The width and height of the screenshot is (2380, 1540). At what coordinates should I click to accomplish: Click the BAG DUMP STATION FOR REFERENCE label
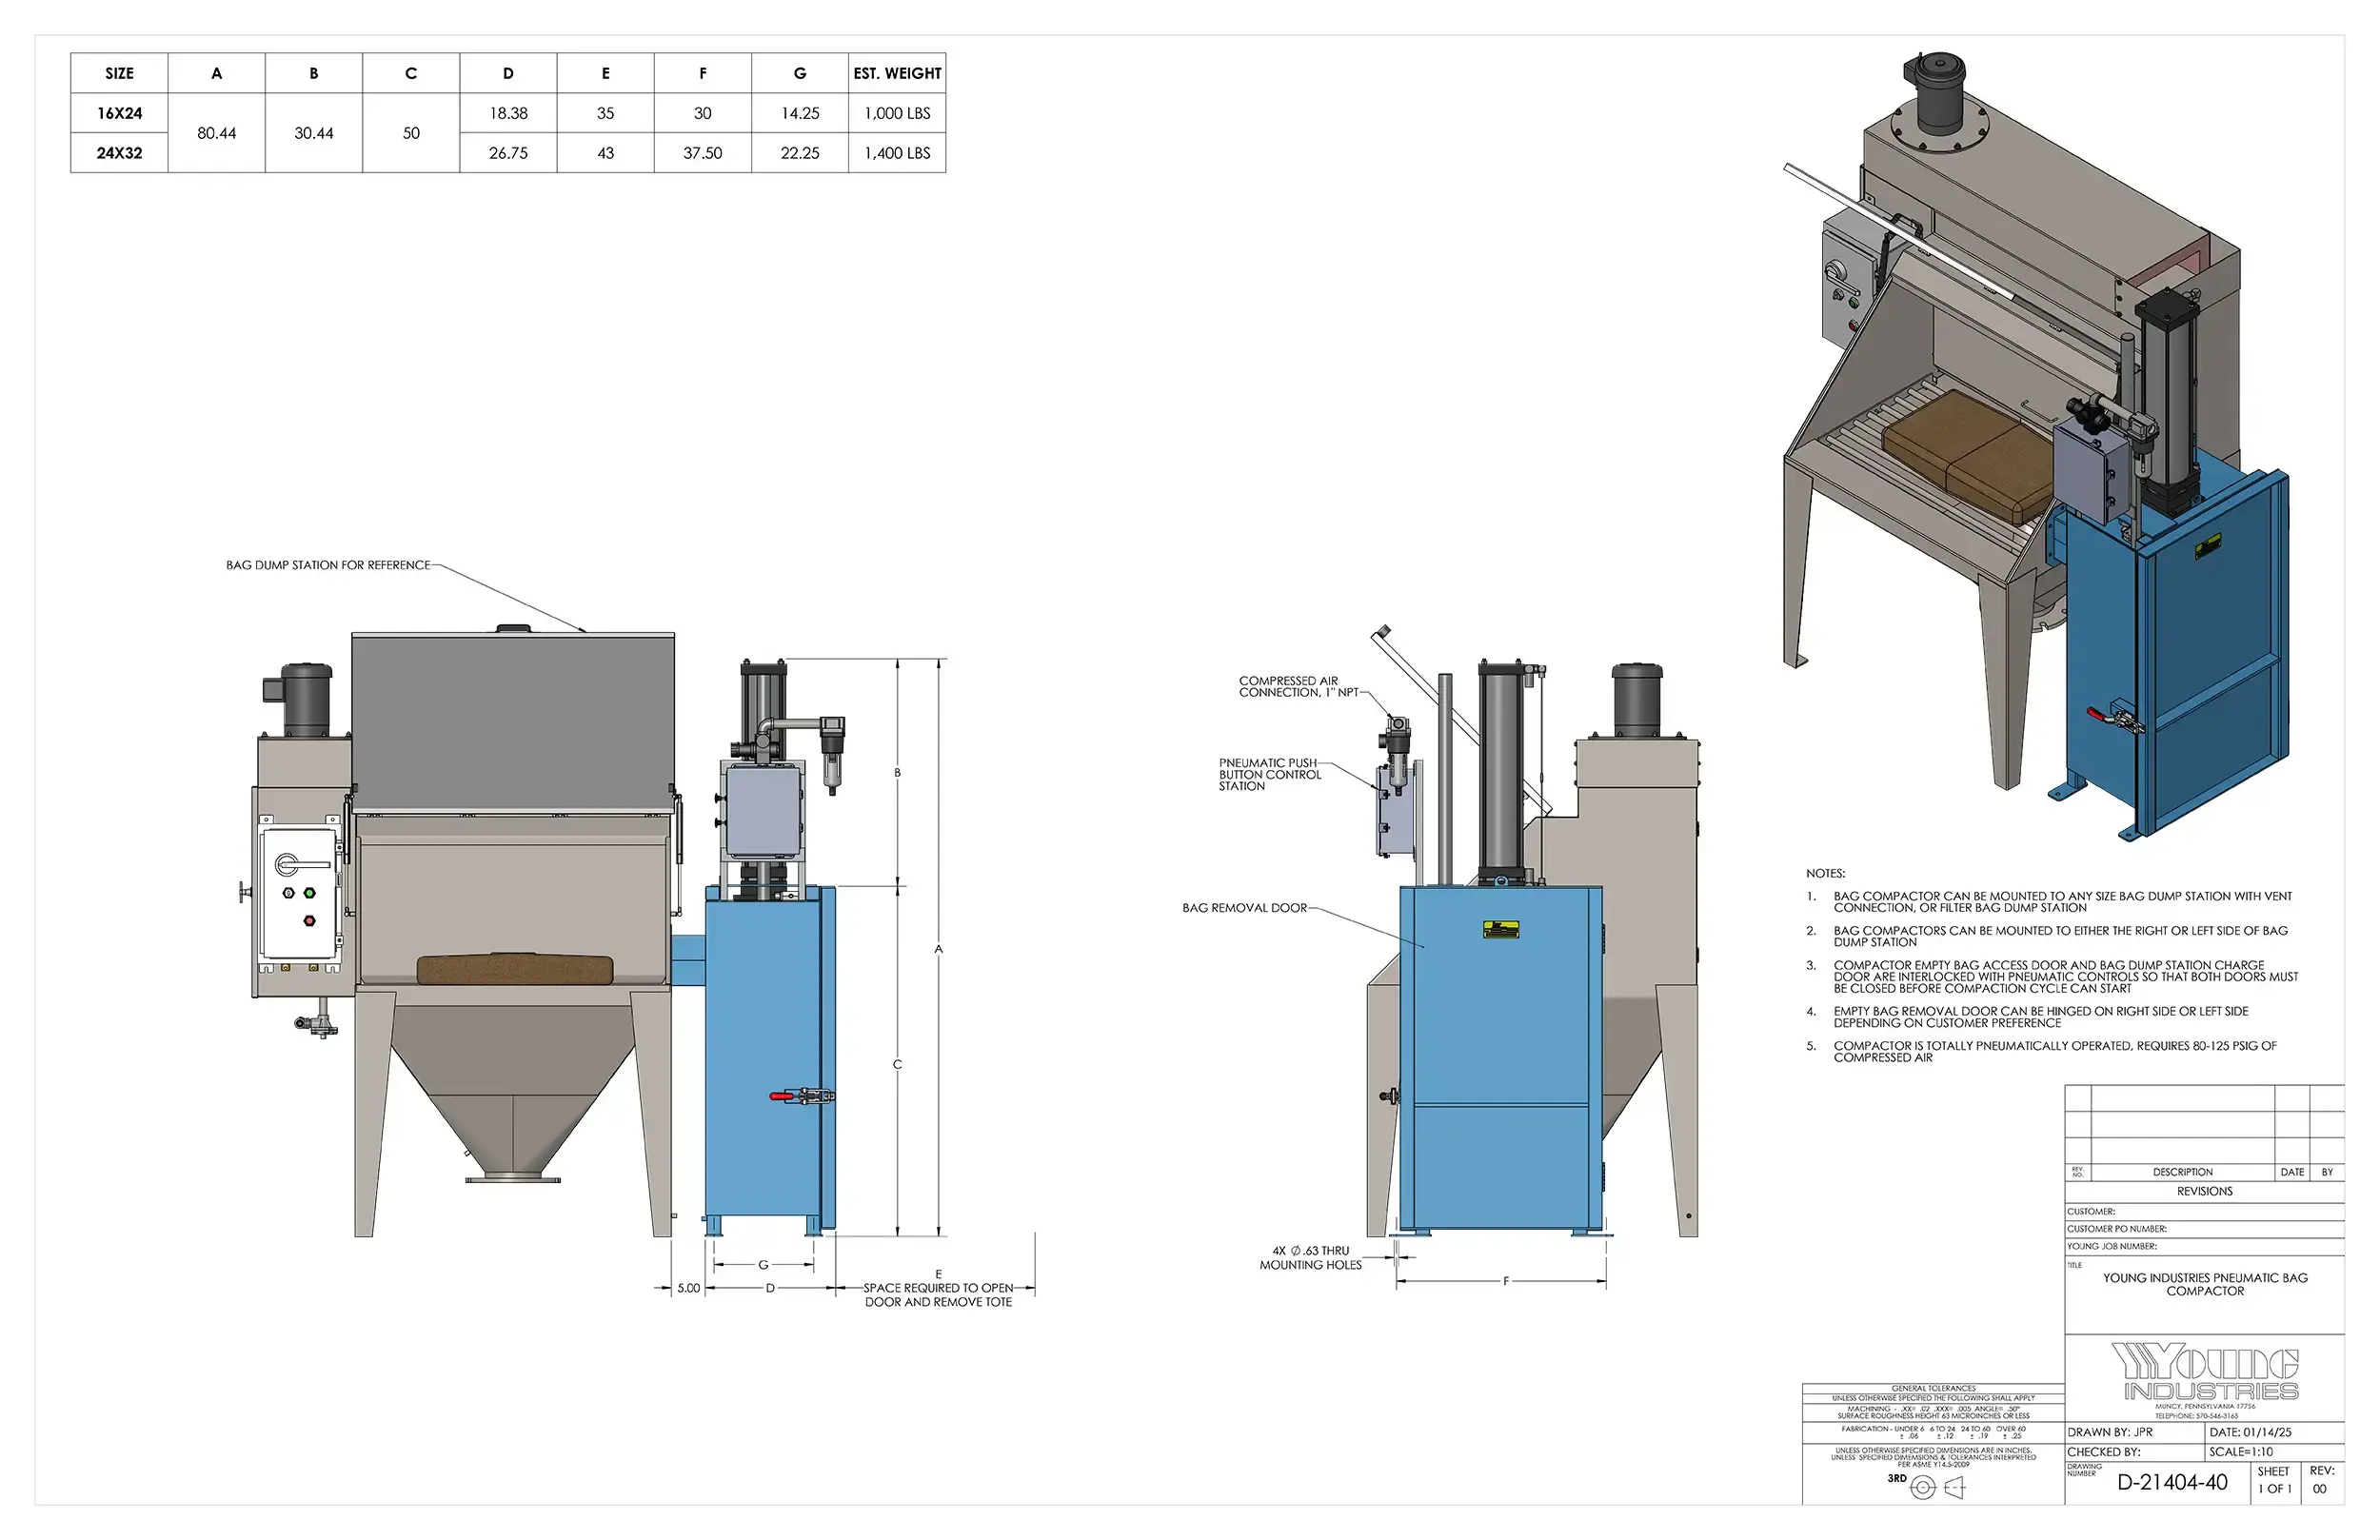(328, 565)
